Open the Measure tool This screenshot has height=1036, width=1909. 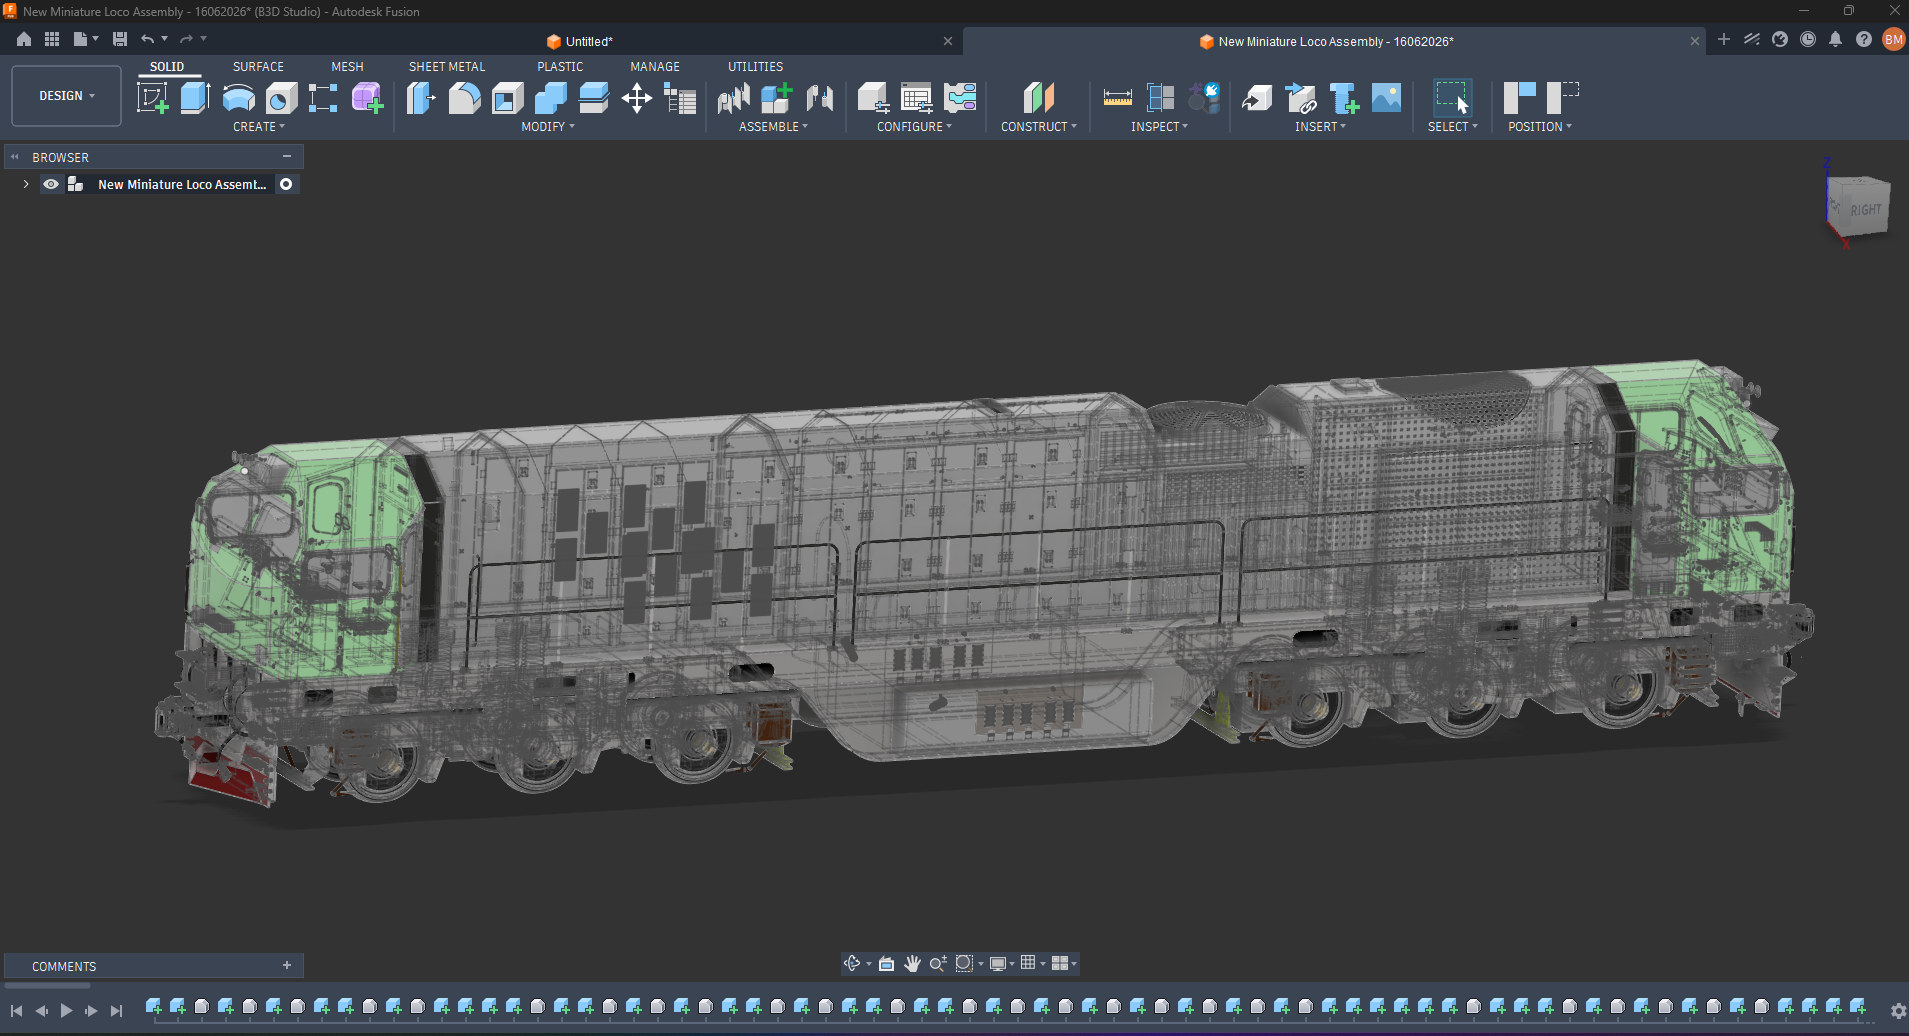click(x=1117, y=98)
